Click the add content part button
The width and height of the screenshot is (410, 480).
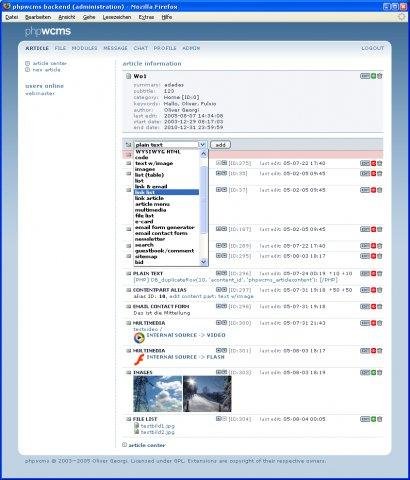[x=221, y=145]
